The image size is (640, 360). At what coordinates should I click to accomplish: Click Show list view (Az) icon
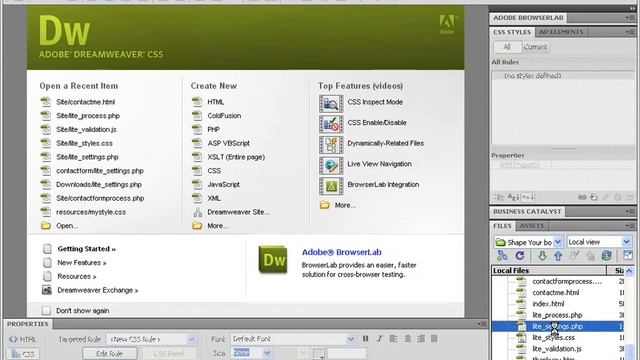[513, 197]
